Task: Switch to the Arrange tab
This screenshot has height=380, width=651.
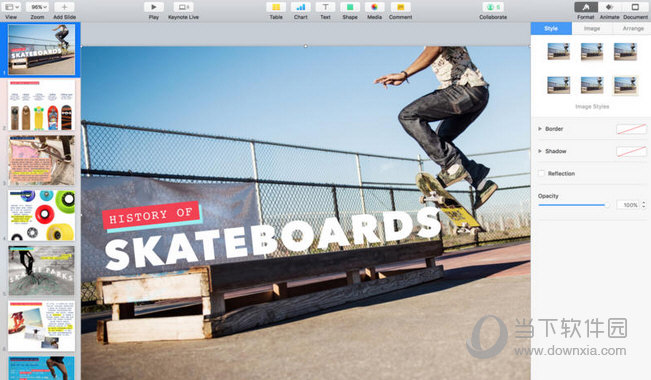Action: pyautogui.click(x=633, y=29)
